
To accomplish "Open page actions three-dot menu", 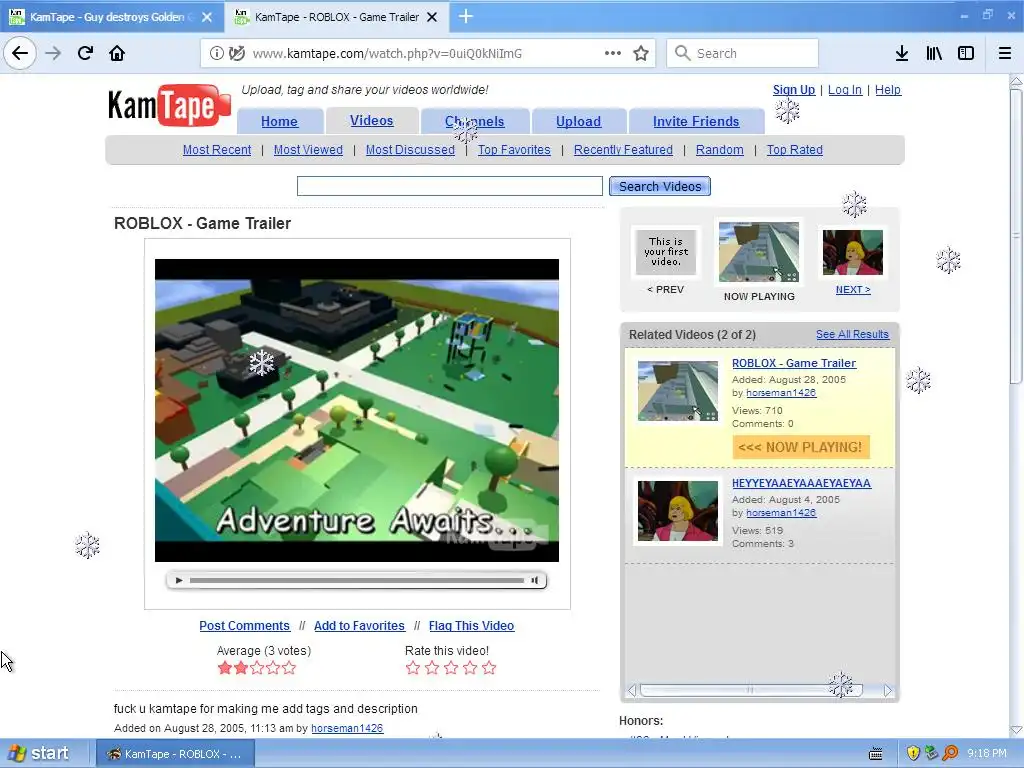I will coord(613,53).
